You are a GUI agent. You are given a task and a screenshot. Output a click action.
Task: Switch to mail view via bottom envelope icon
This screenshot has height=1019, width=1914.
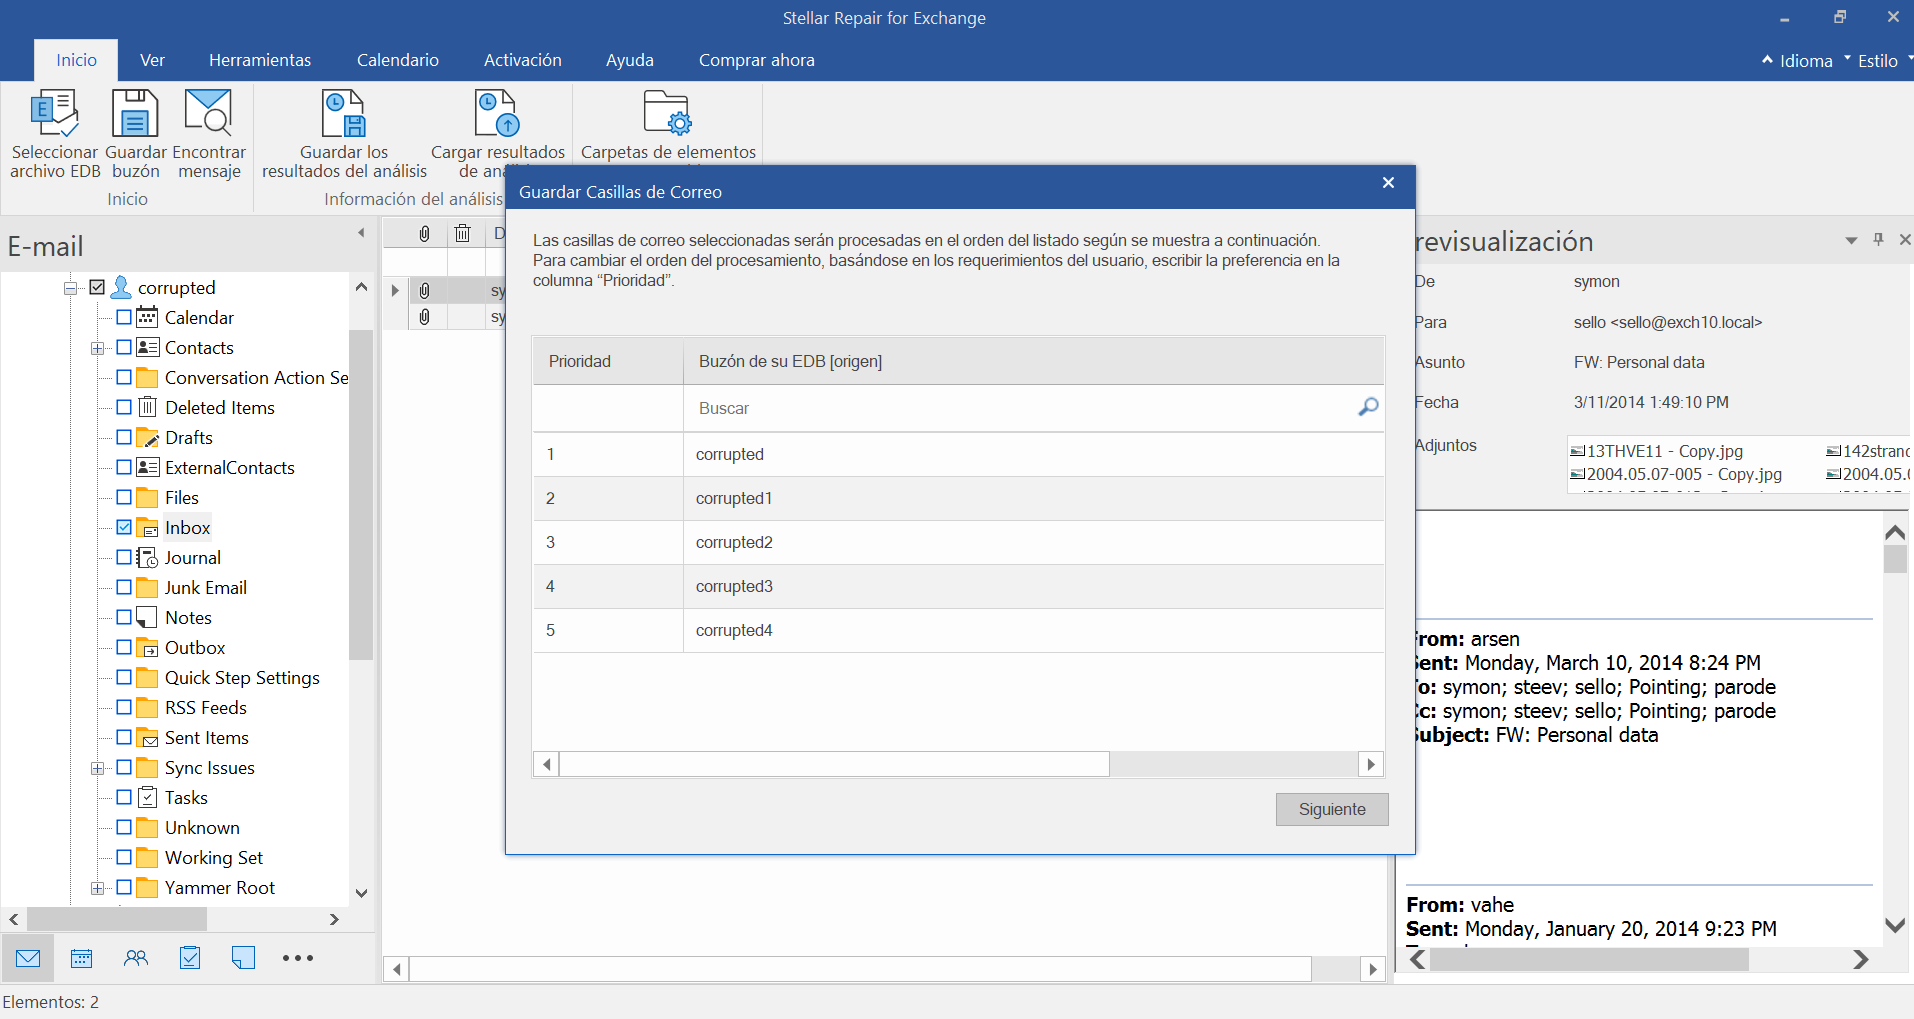click(27, 957)
